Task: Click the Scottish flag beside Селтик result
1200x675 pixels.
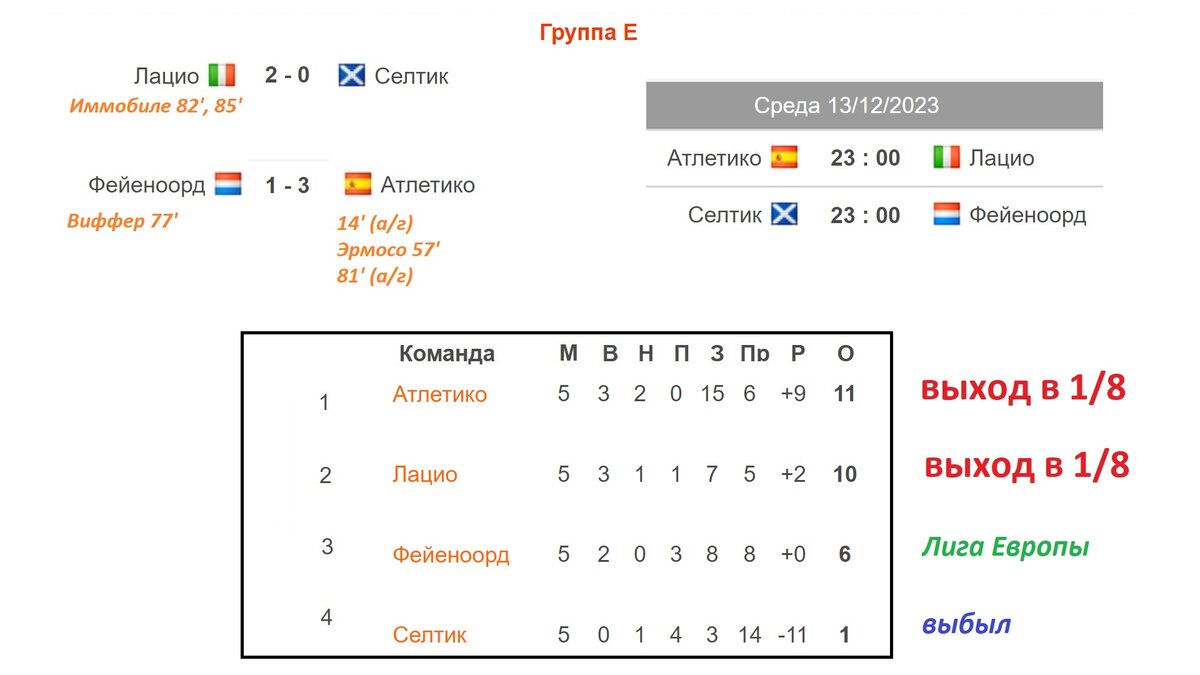Action: pos(352,75)
